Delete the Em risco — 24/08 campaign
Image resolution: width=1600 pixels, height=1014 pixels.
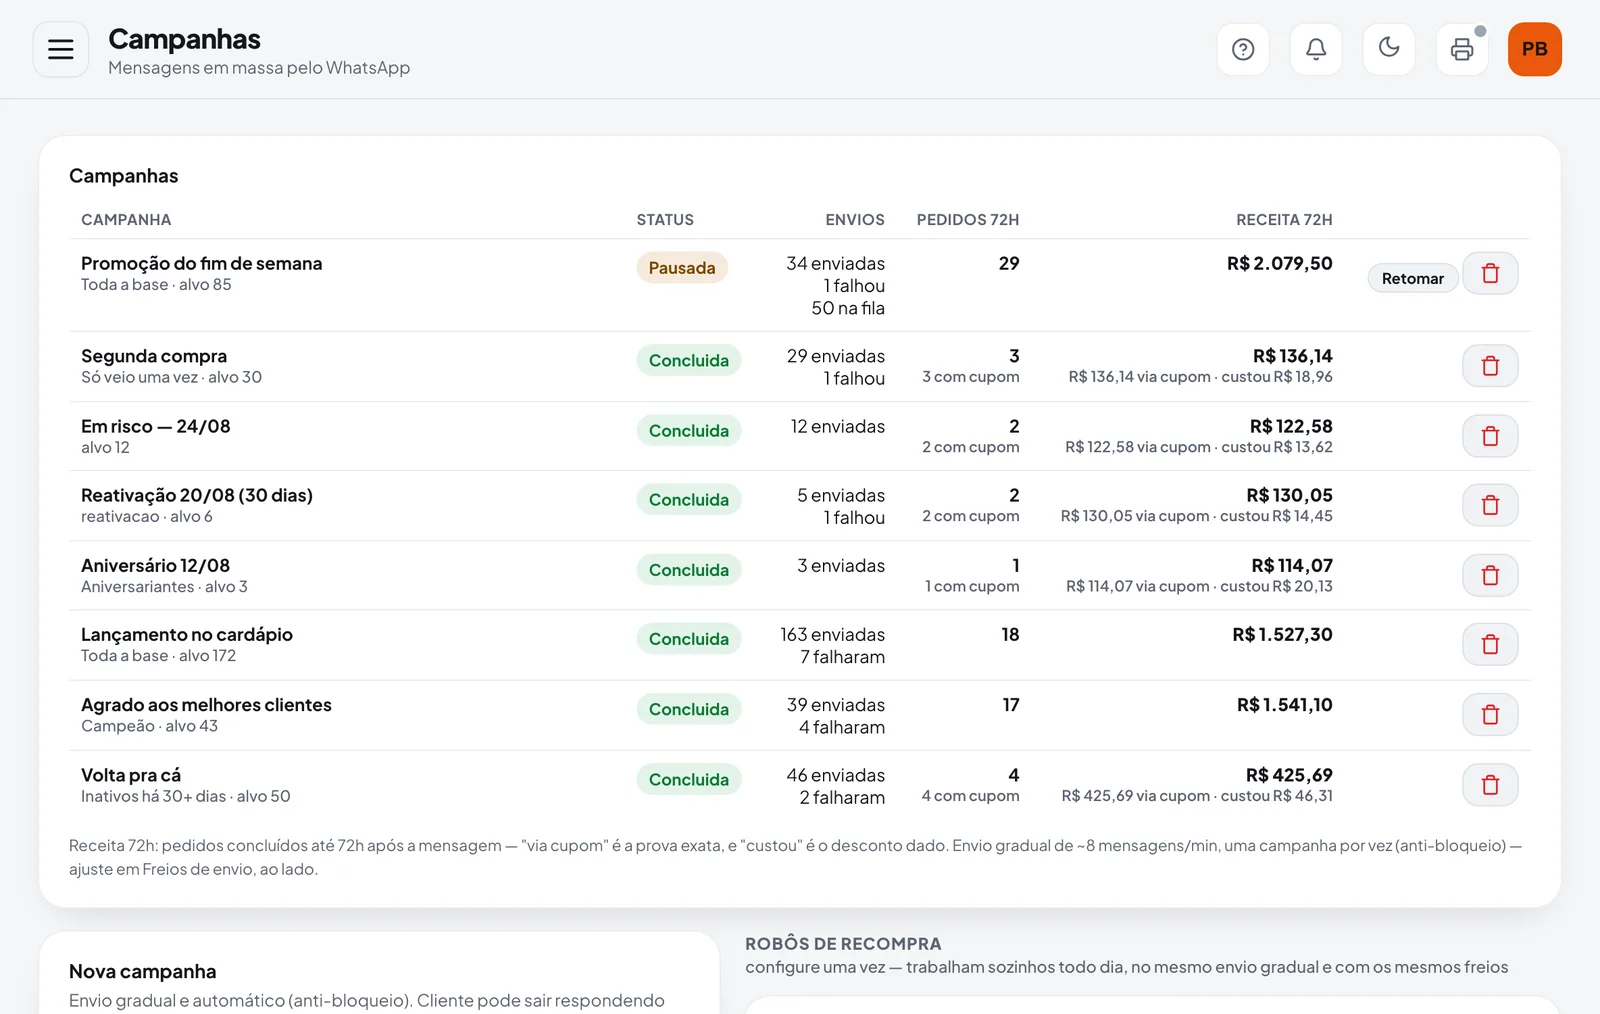(1490, 436)
